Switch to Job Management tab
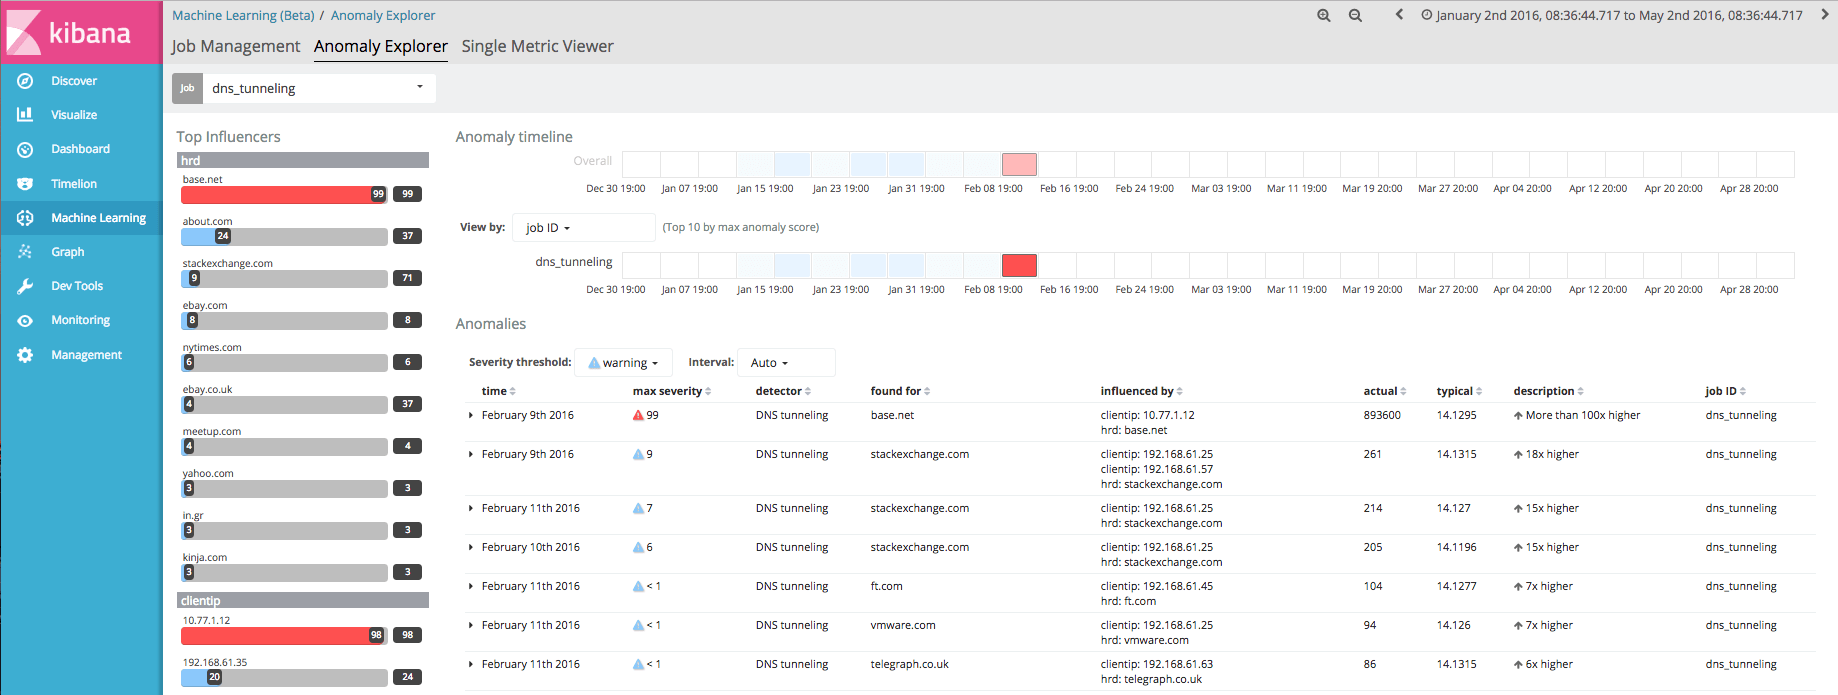The image size is (1838, 695). 235,46
